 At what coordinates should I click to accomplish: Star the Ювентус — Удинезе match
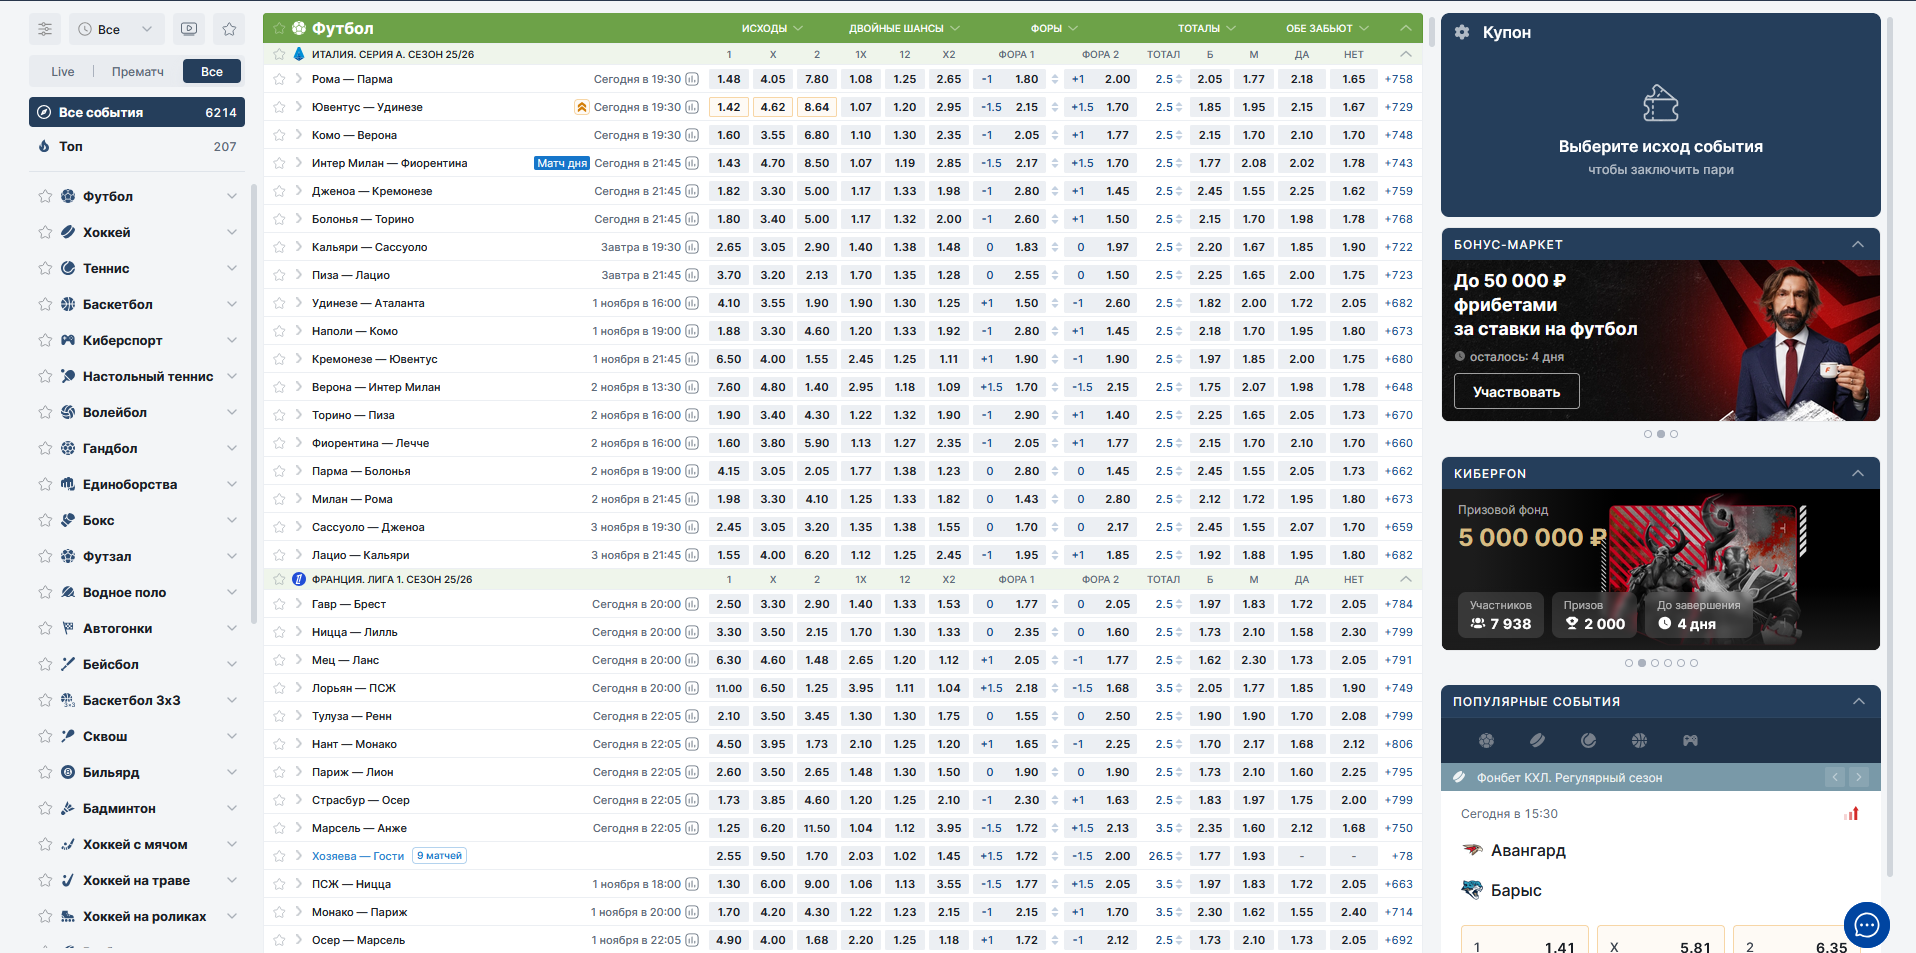279,107
